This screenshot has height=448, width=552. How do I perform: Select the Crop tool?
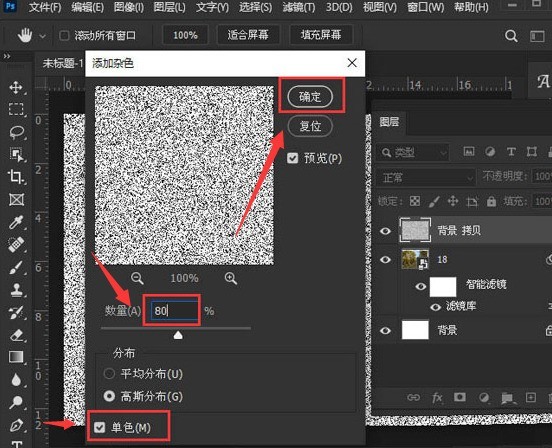(16, 177)
